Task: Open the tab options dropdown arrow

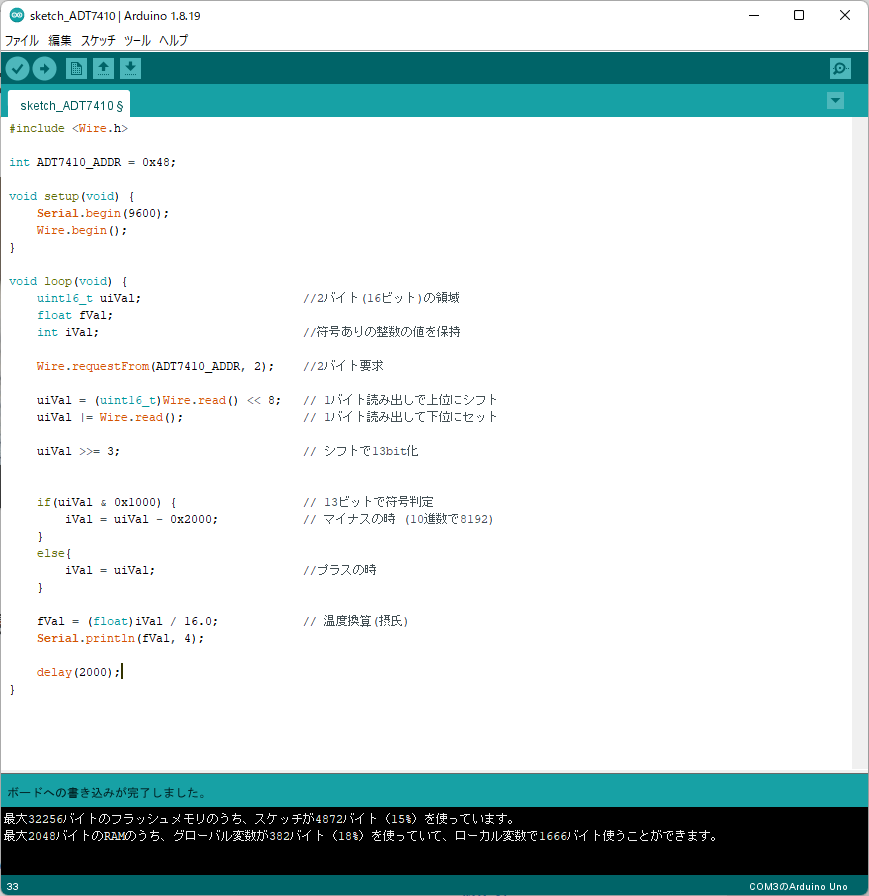Action: click(835, 101)
